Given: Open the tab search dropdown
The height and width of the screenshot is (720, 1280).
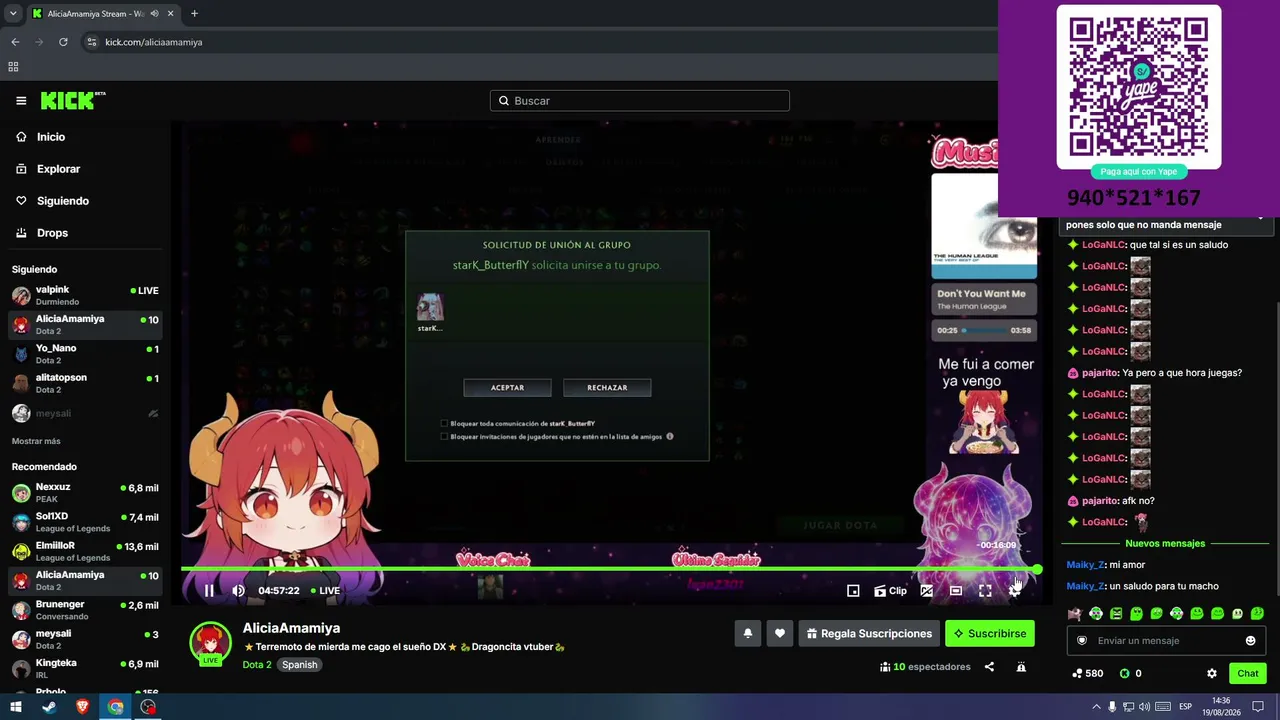Looking at the screenshot, I should [13, 14].
